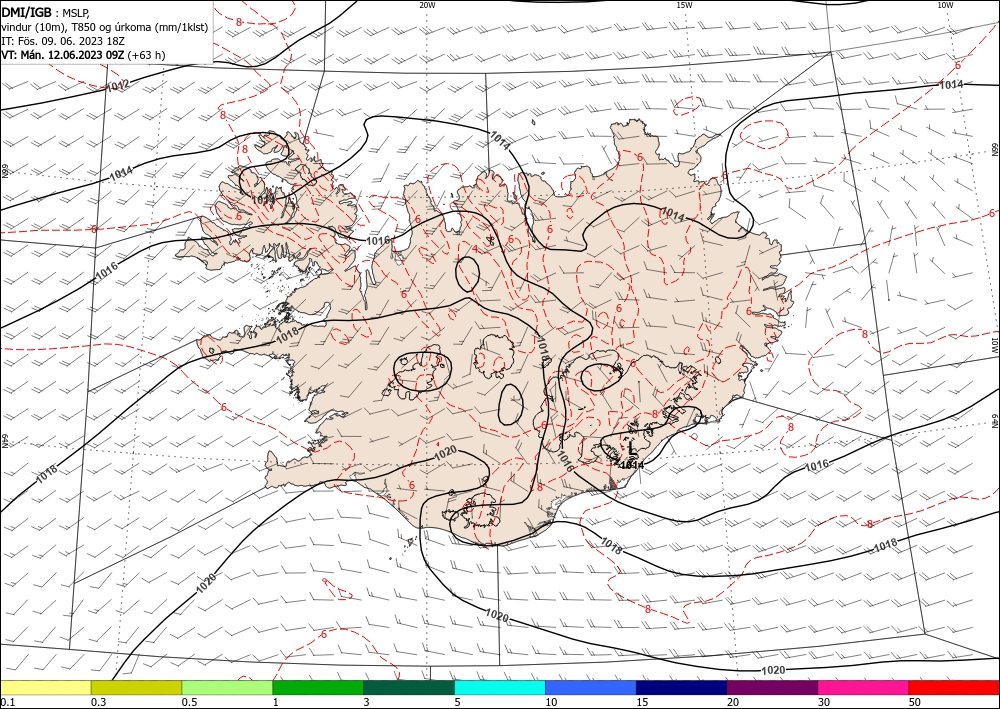This screenshot has width=1000, height=709.
Task: Click the 'VT: Mán. 12.06.2023 09Z' valid time
Action: (62, 55)
